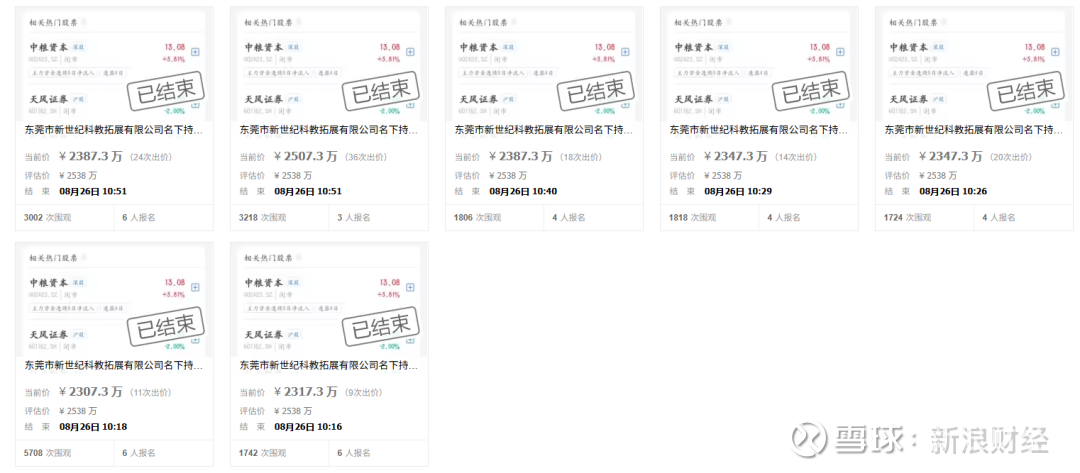Screen dimensions: 1080x473
Task: Click 评估价 ¥2538万 in the 36次出价 card
Action: (276, 176)
